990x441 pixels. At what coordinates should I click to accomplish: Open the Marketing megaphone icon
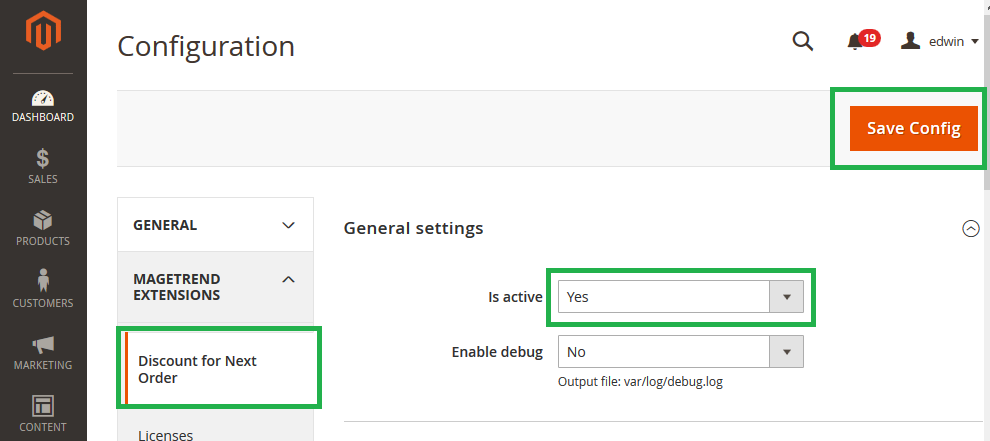(x=43, y=344)
